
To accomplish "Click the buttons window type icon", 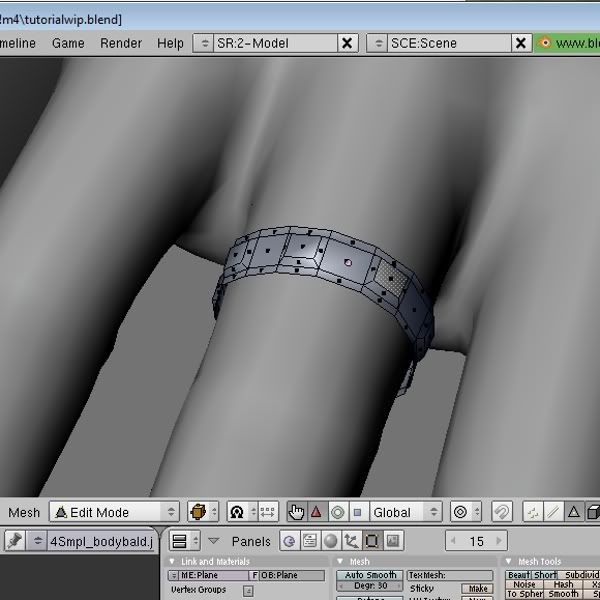I will coord(179,541).
